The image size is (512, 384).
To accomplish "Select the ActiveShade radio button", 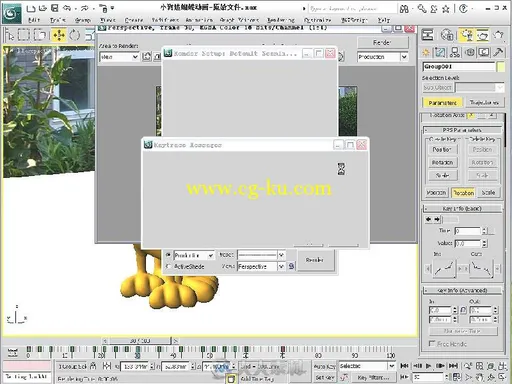I will 168,266.
